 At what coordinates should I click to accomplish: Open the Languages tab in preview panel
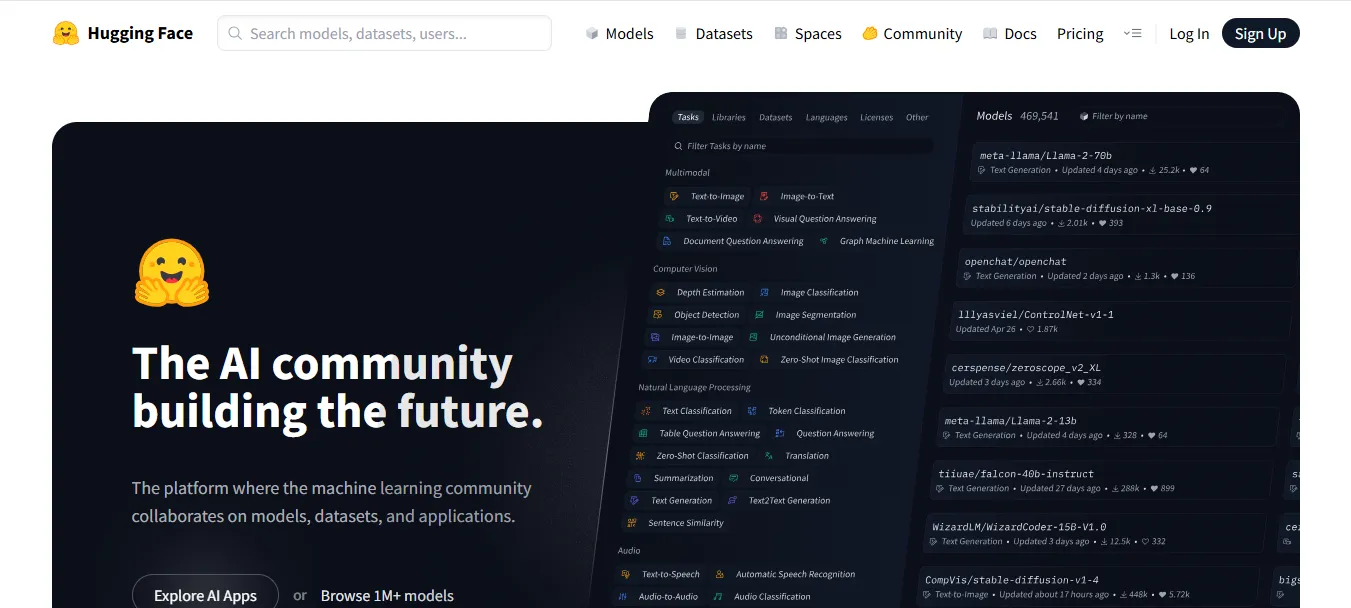pyautogui.click(x=826, y=117)
